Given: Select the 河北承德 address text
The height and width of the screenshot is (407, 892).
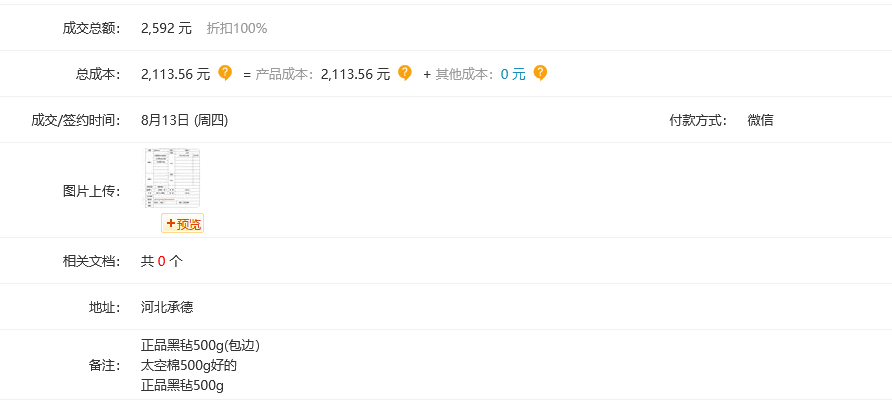Looking at the screenshot, I should click(x=167, y=308).
